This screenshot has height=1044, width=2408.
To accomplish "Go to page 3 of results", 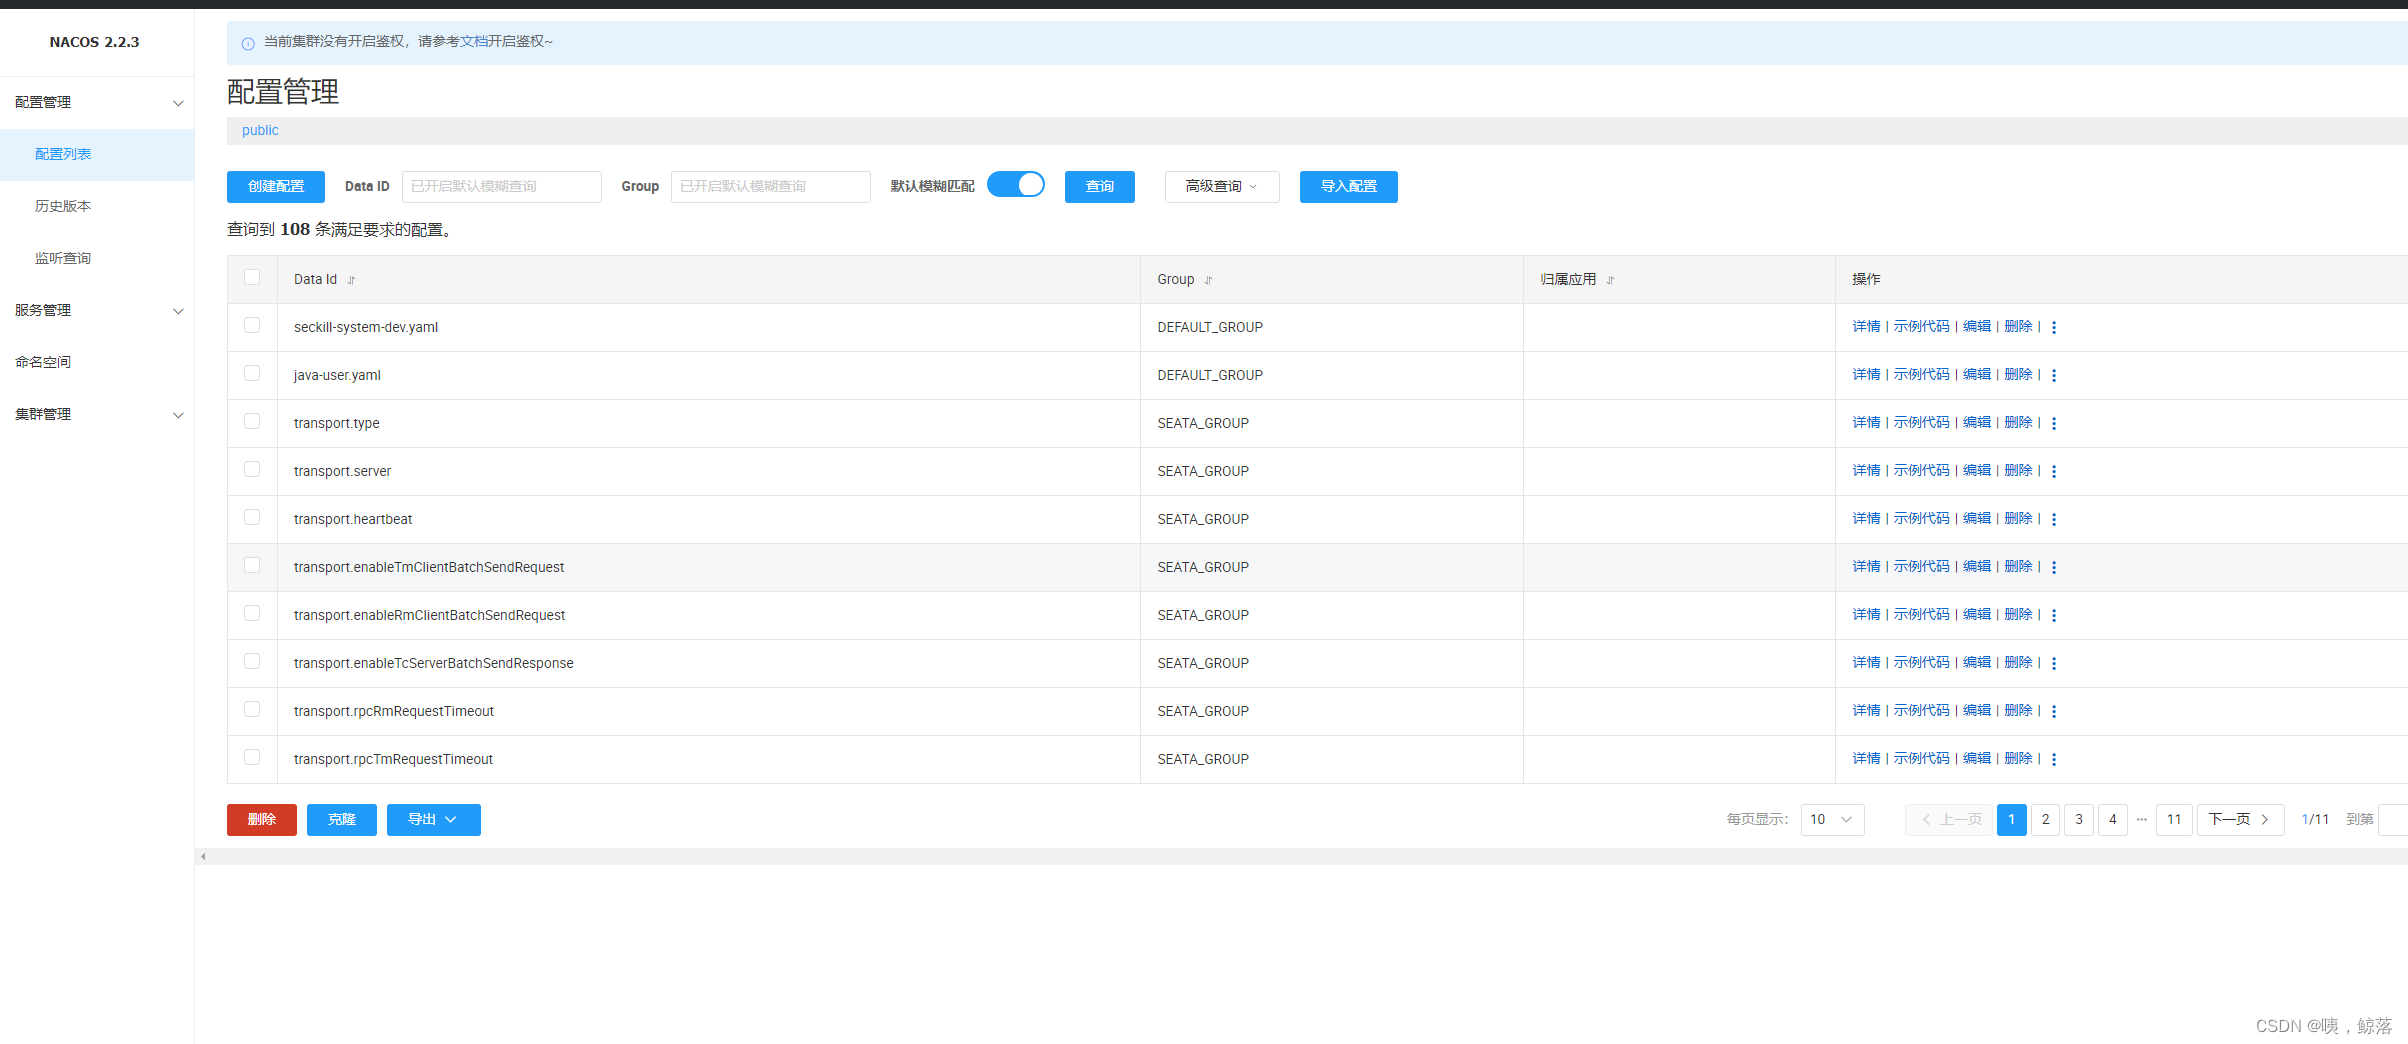I will 2079,819.
